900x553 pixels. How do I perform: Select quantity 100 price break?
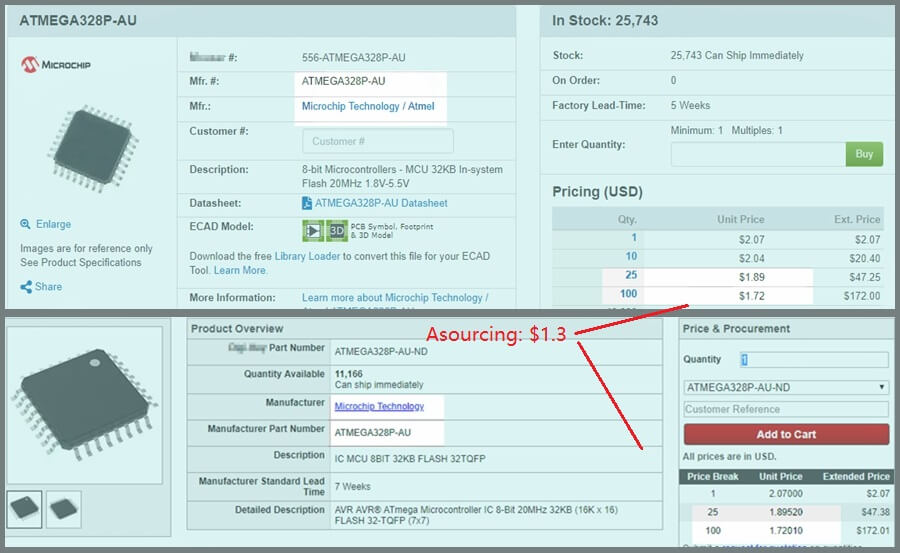[x=629, y=294]
